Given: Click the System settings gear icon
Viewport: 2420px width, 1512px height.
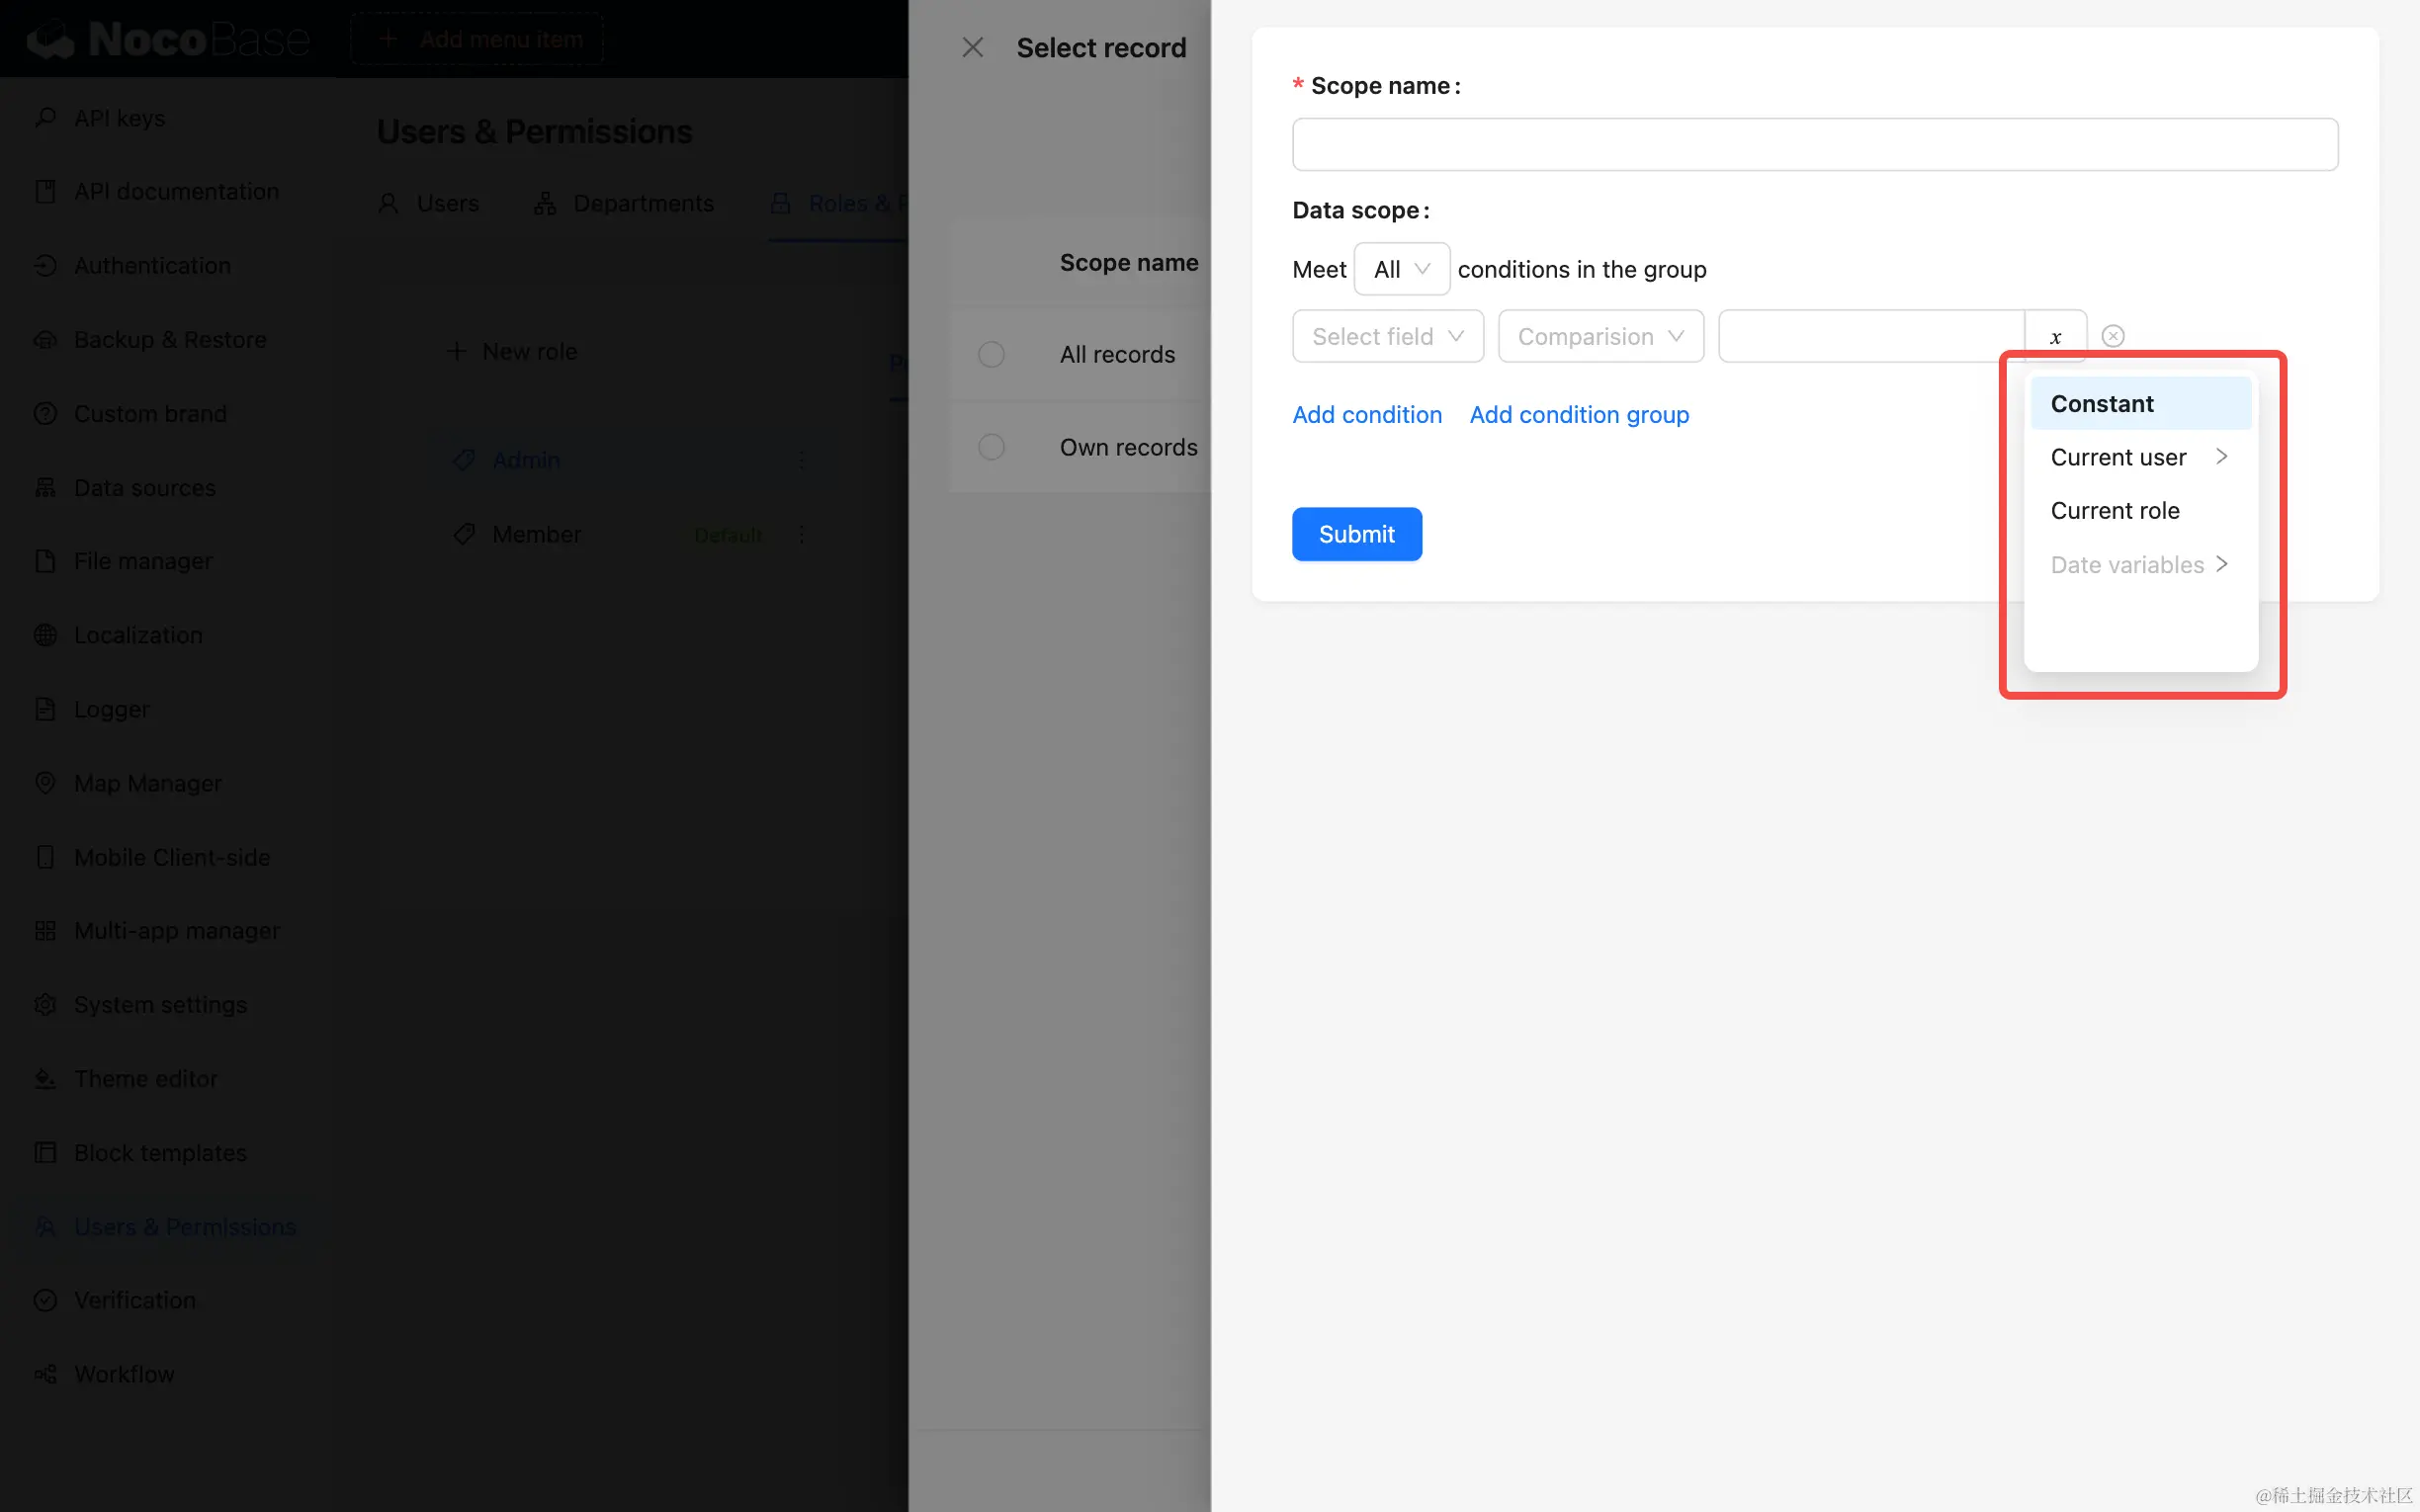Looking at the screenshot, I should 45,1004.
